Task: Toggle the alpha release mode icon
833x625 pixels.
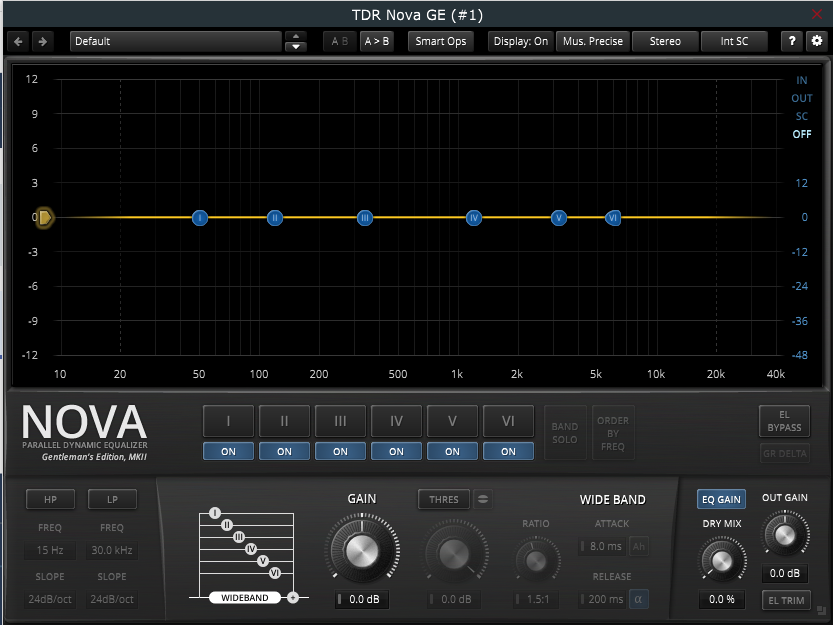Action: [x=638, y=599]
